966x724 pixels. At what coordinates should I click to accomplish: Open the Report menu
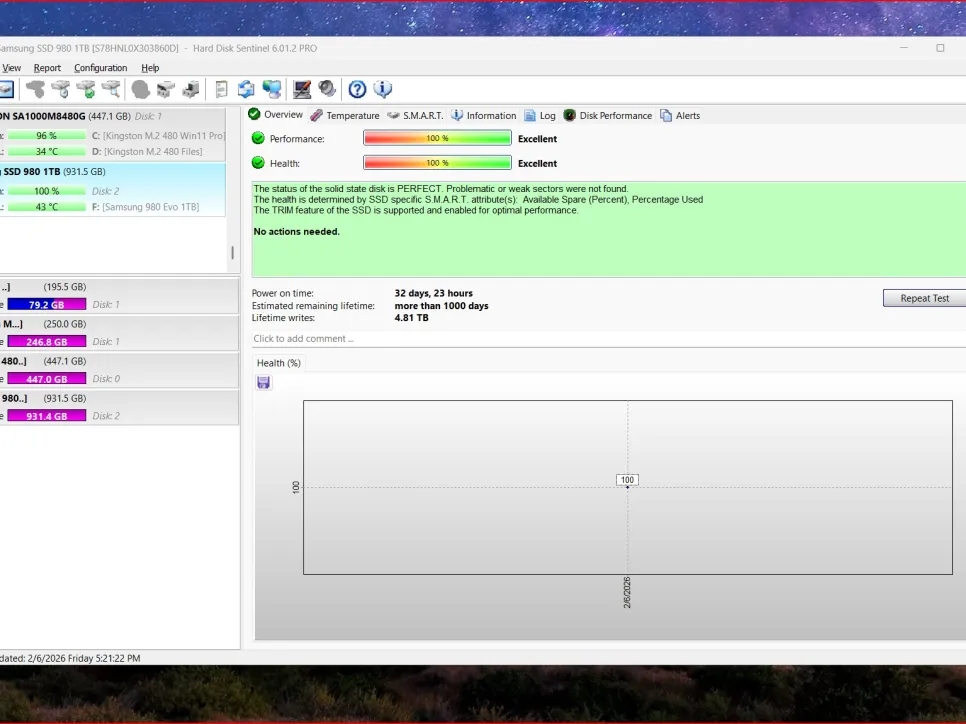(x=47, y=68)
